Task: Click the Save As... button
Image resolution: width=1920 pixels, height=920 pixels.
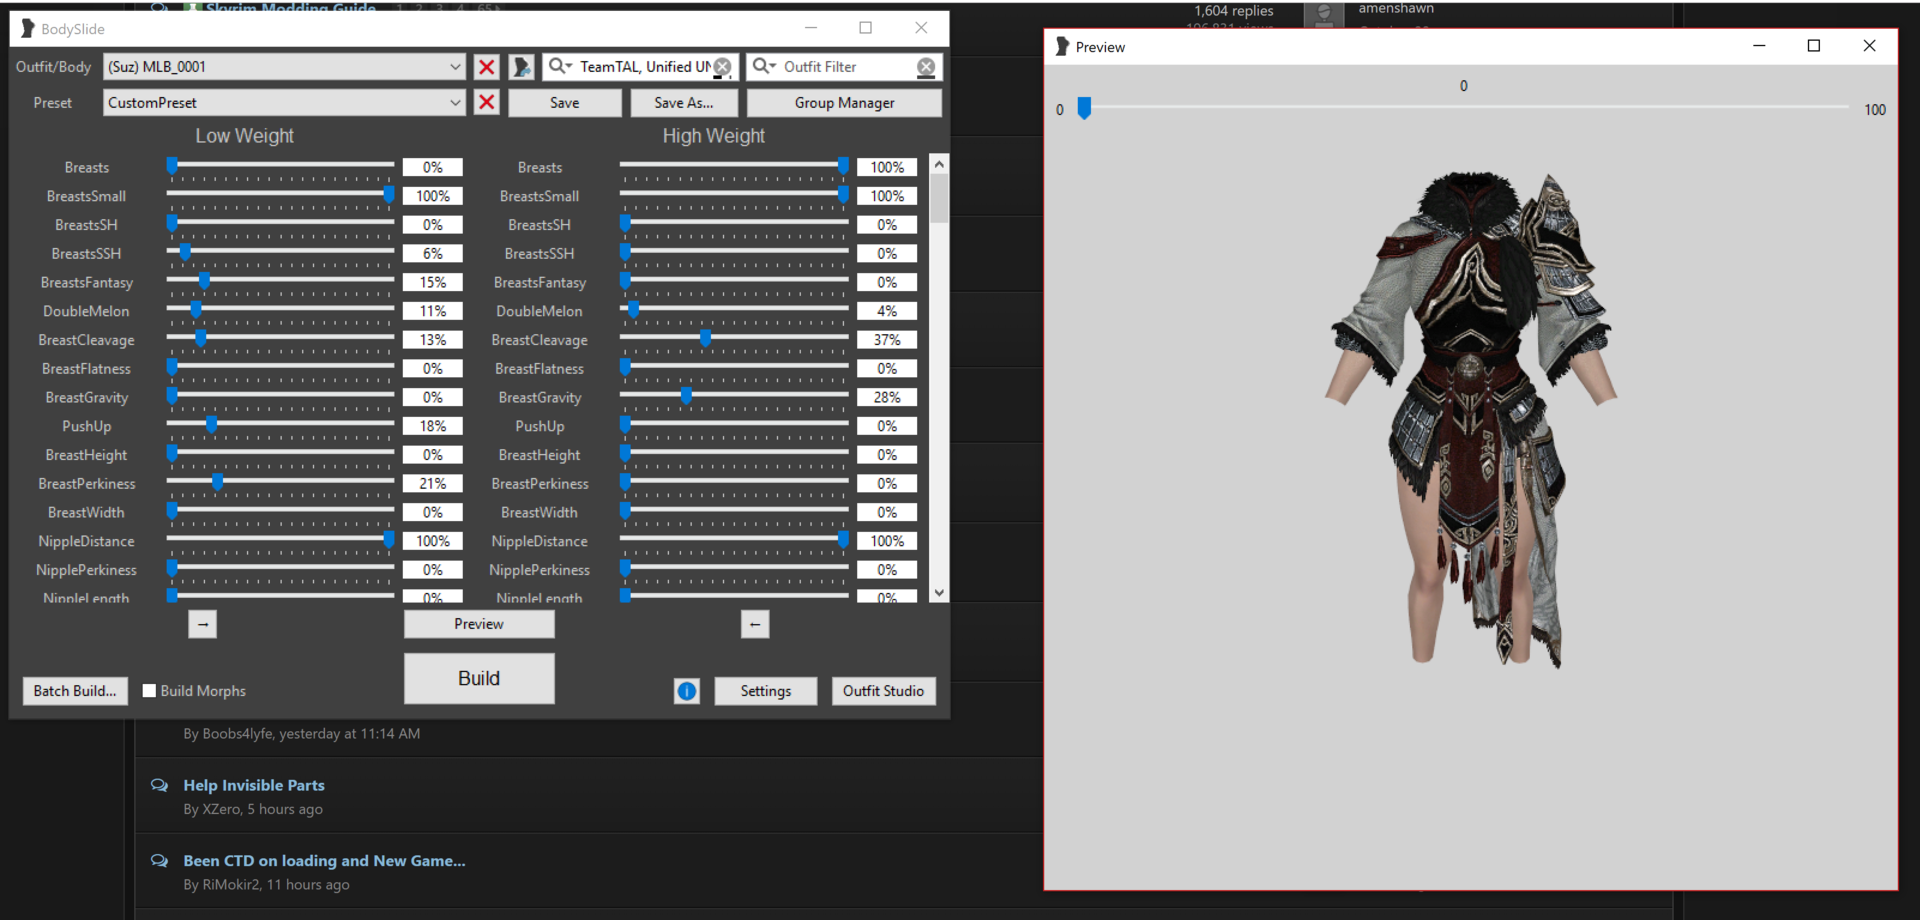Action: point(684,103)
